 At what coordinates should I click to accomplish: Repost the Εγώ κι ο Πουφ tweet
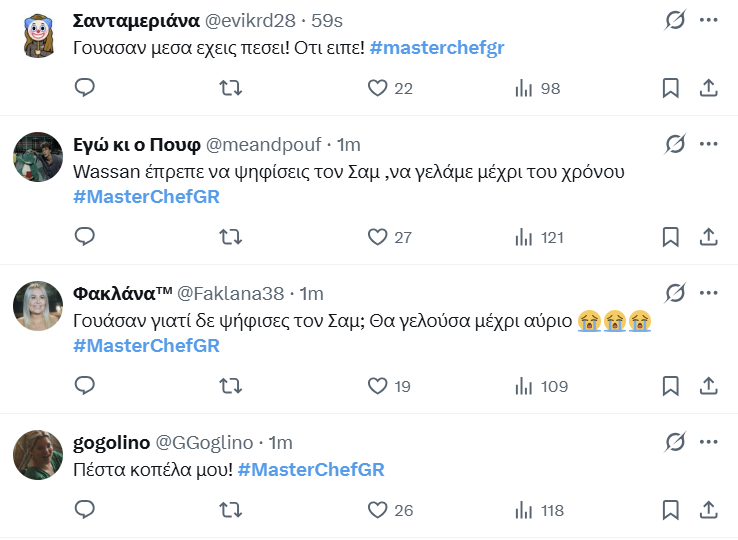[230, 237]
